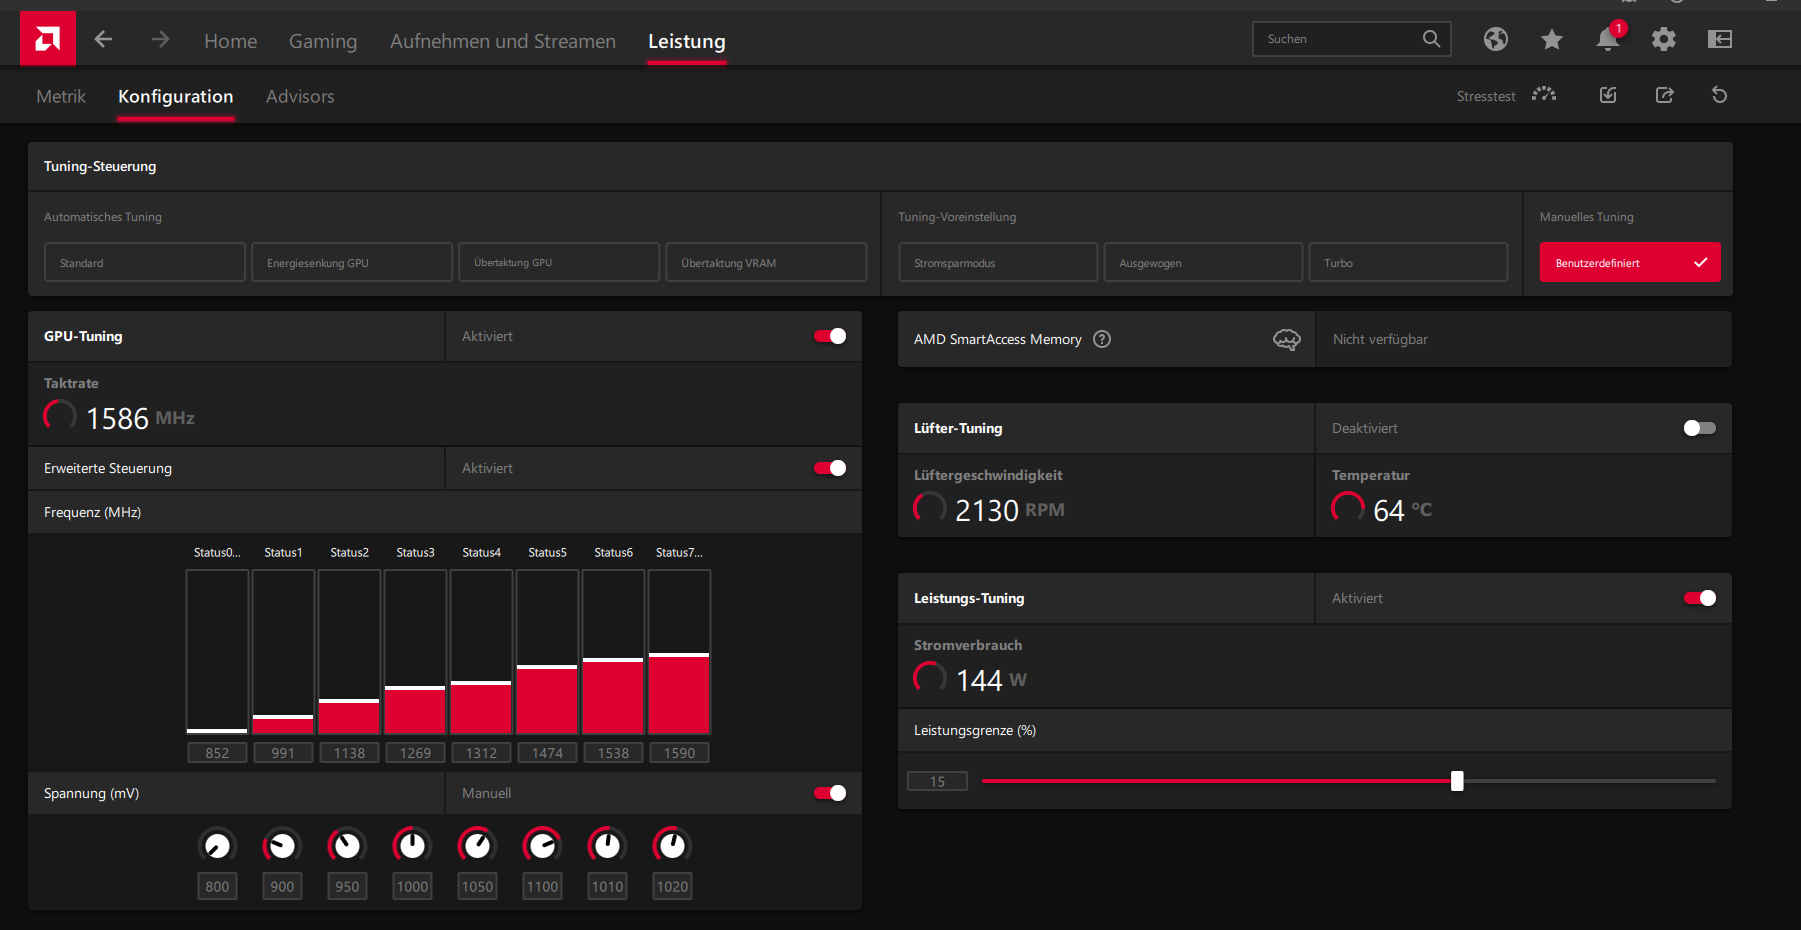Click SmartAccess Memory help question mark
The height and width of the screenshot is (930, 1801).
[x=1102, y=339]
